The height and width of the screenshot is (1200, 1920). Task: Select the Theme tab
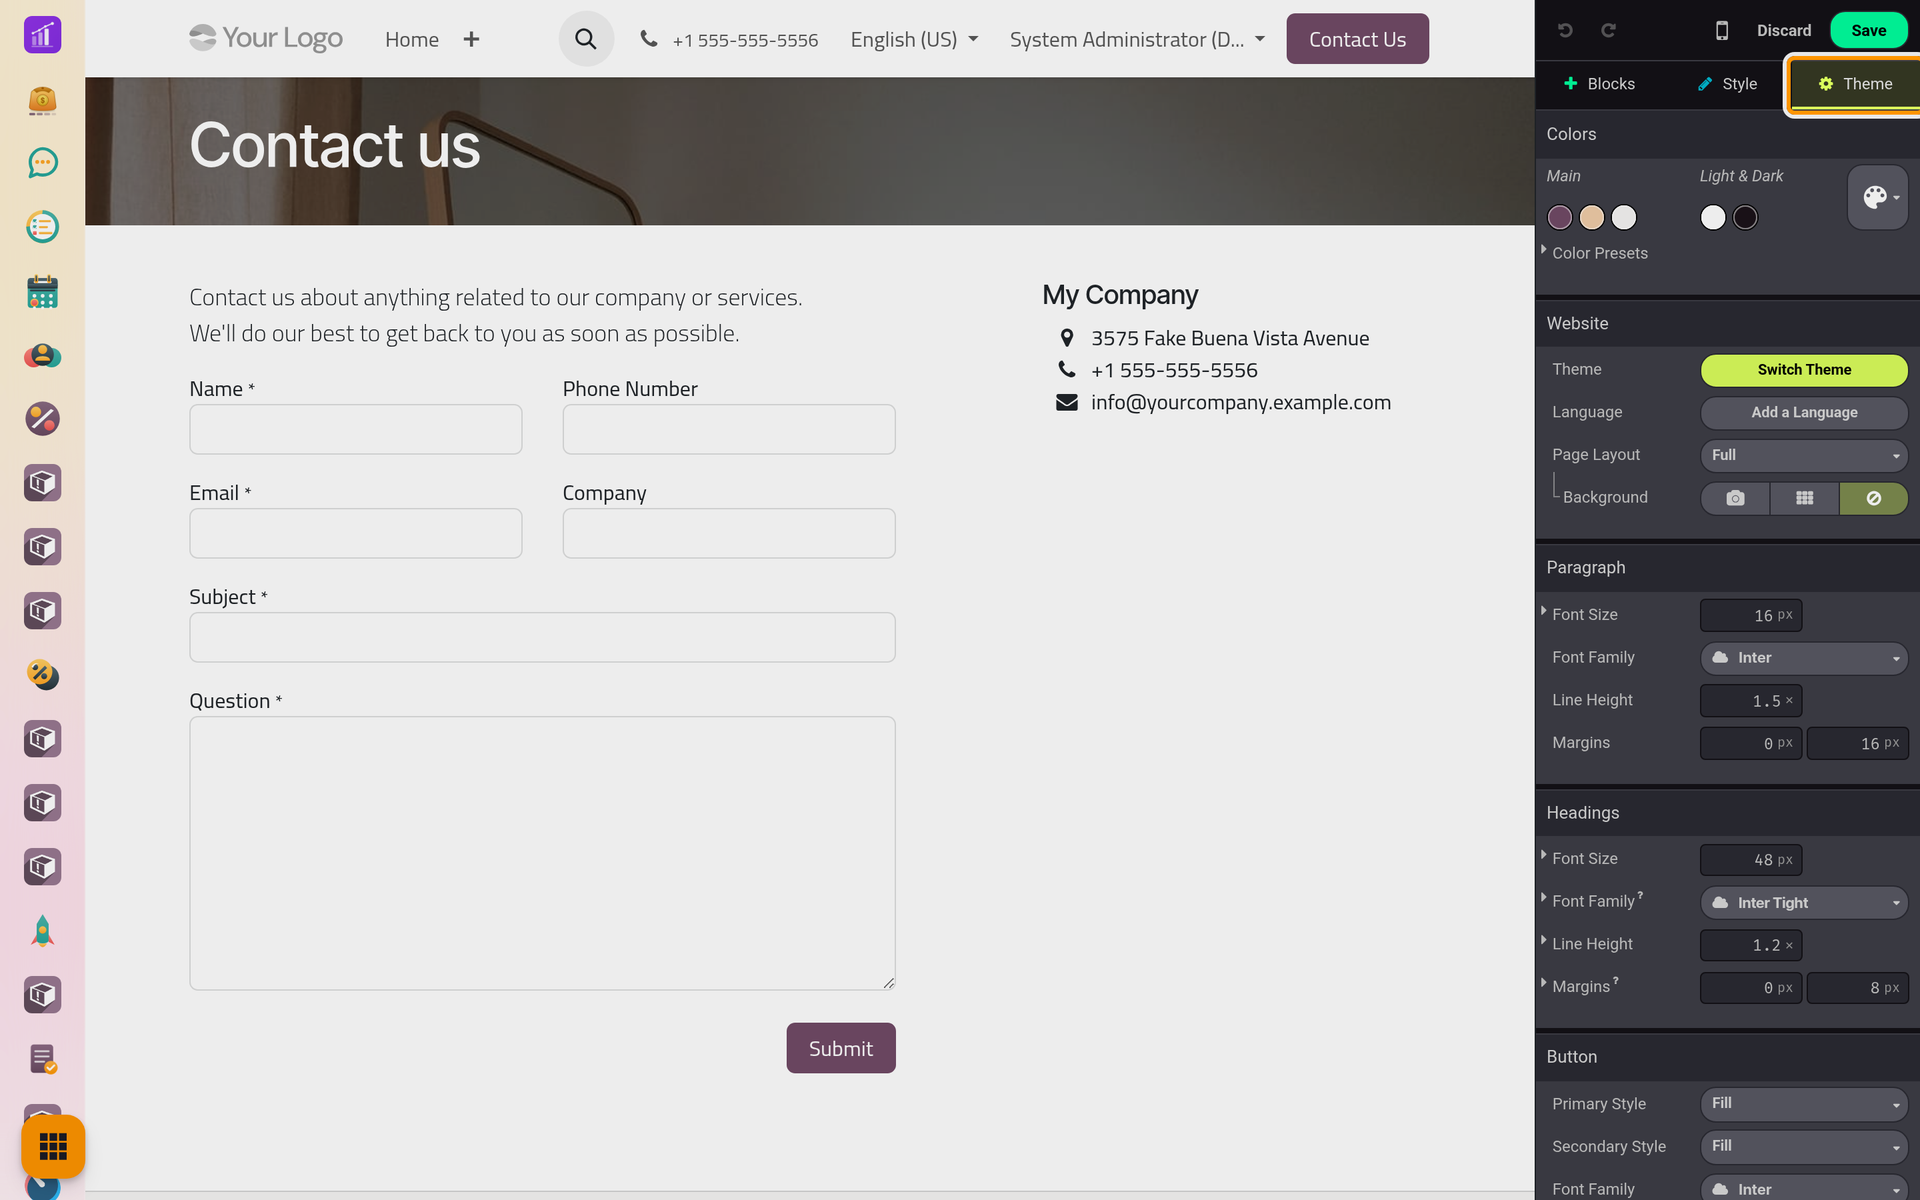click(1855, 84)
